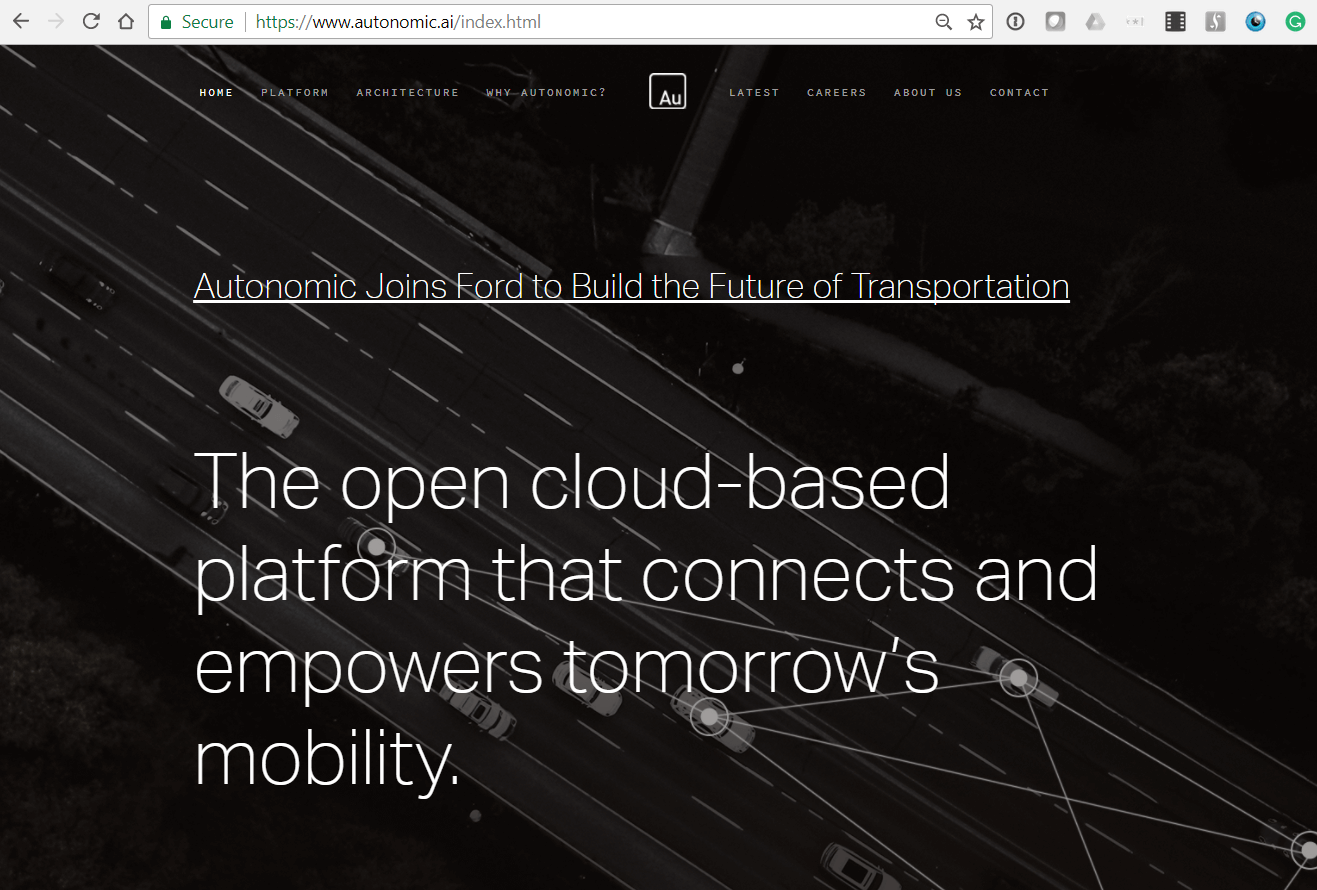Screen dimensions: 1317x890
Task: Open the Grammarly extension icon
Action: point(1295,20)
